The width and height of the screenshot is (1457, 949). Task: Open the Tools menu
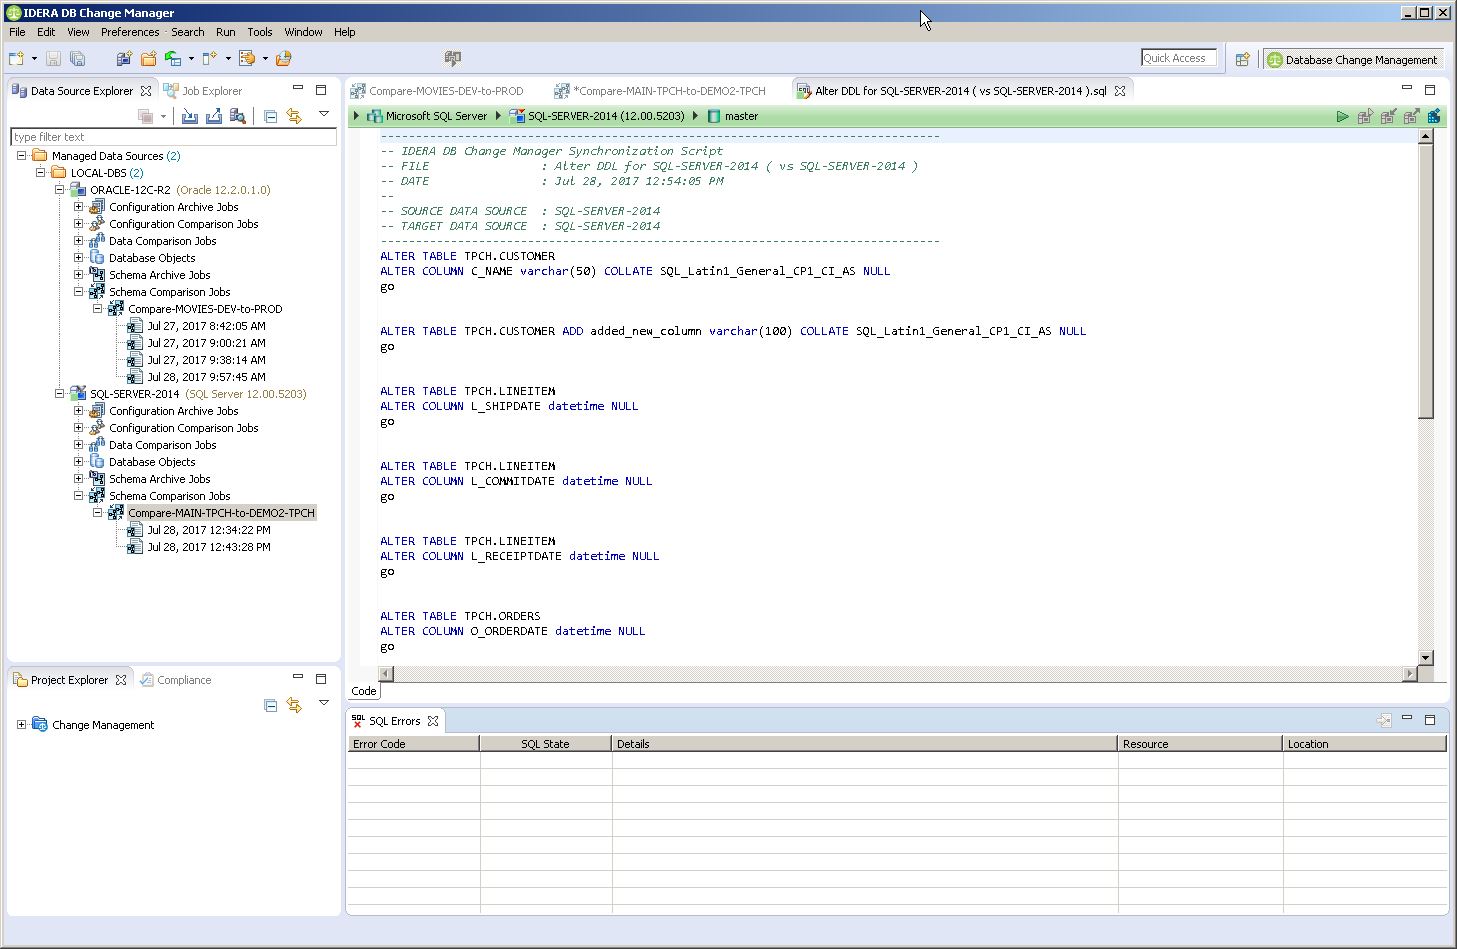pyautogui.click(x=260, y=32)
